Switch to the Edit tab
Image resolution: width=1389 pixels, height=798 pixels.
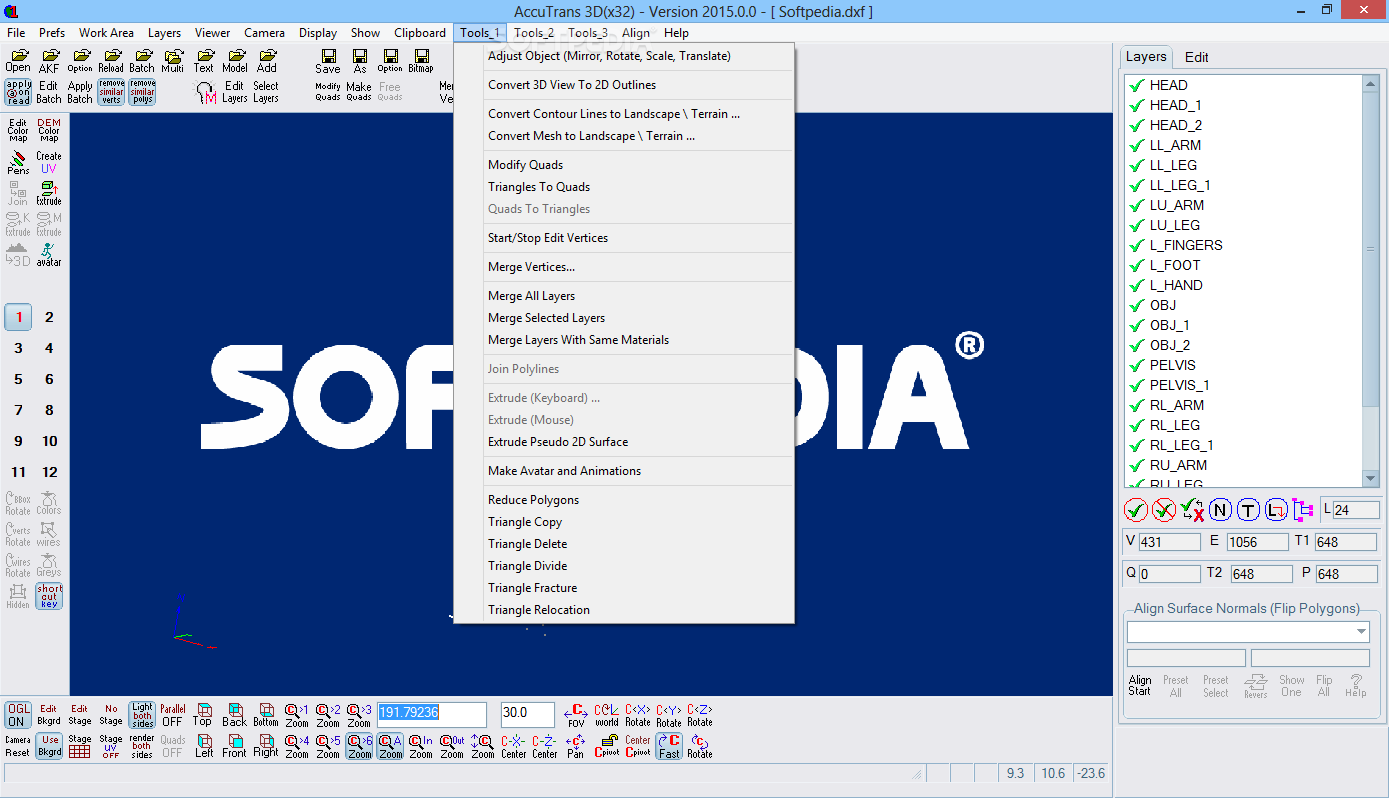click(x=1196, y=57)
